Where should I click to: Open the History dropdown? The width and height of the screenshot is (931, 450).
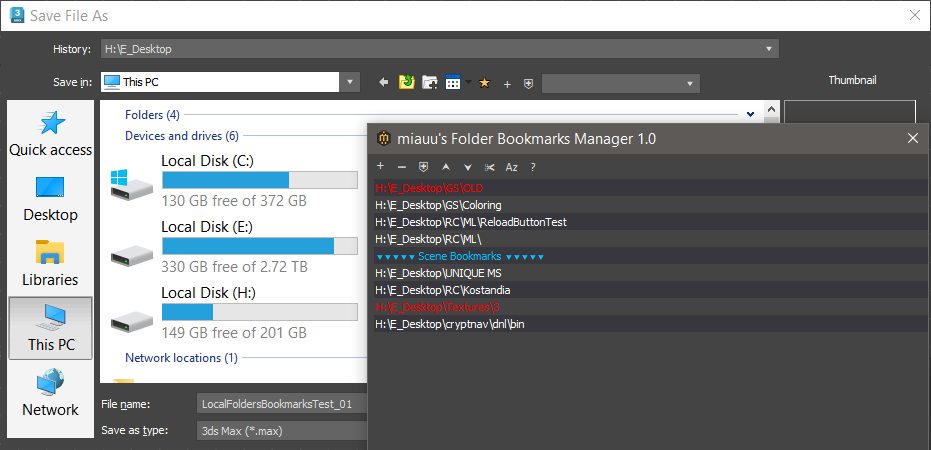(x=769, y=49)
